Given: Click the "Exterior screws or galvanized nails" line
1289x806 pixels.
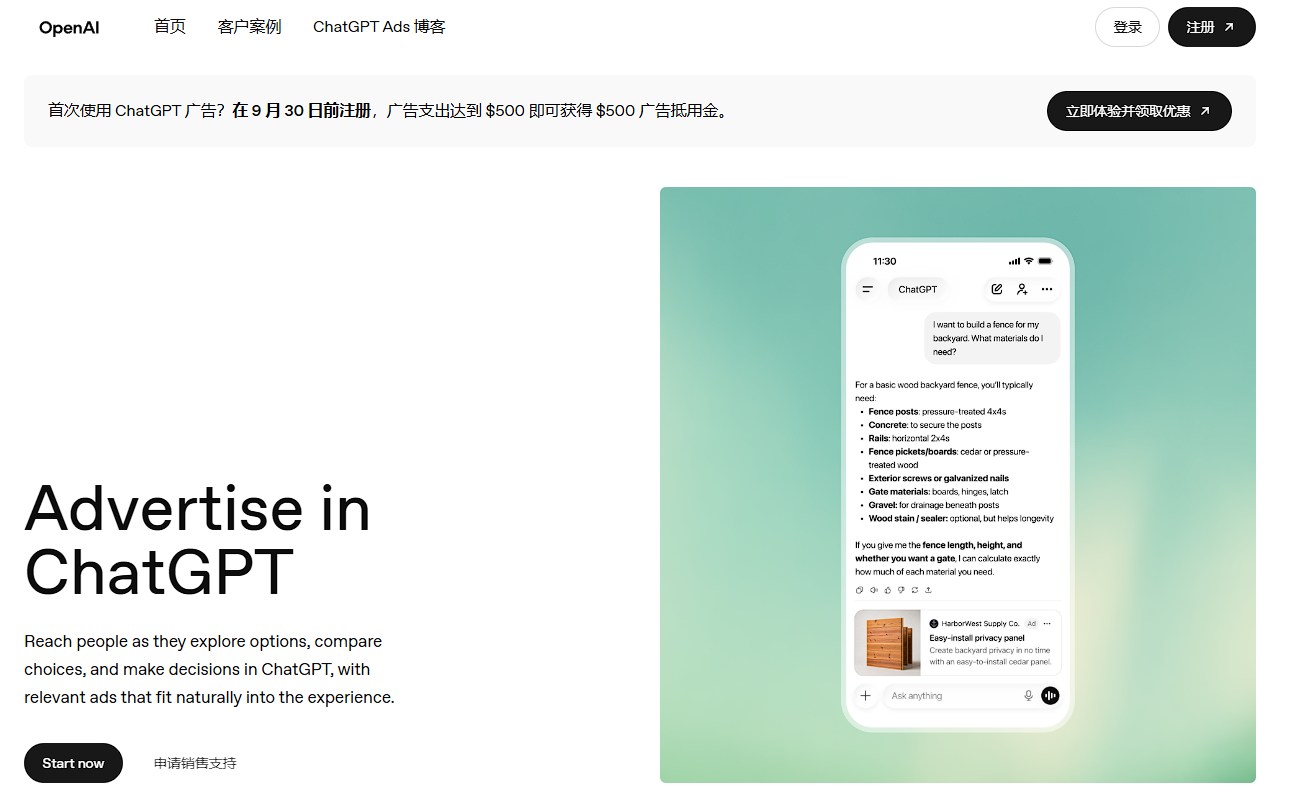Looking at the screenshot, I should (x=938, y=478).
